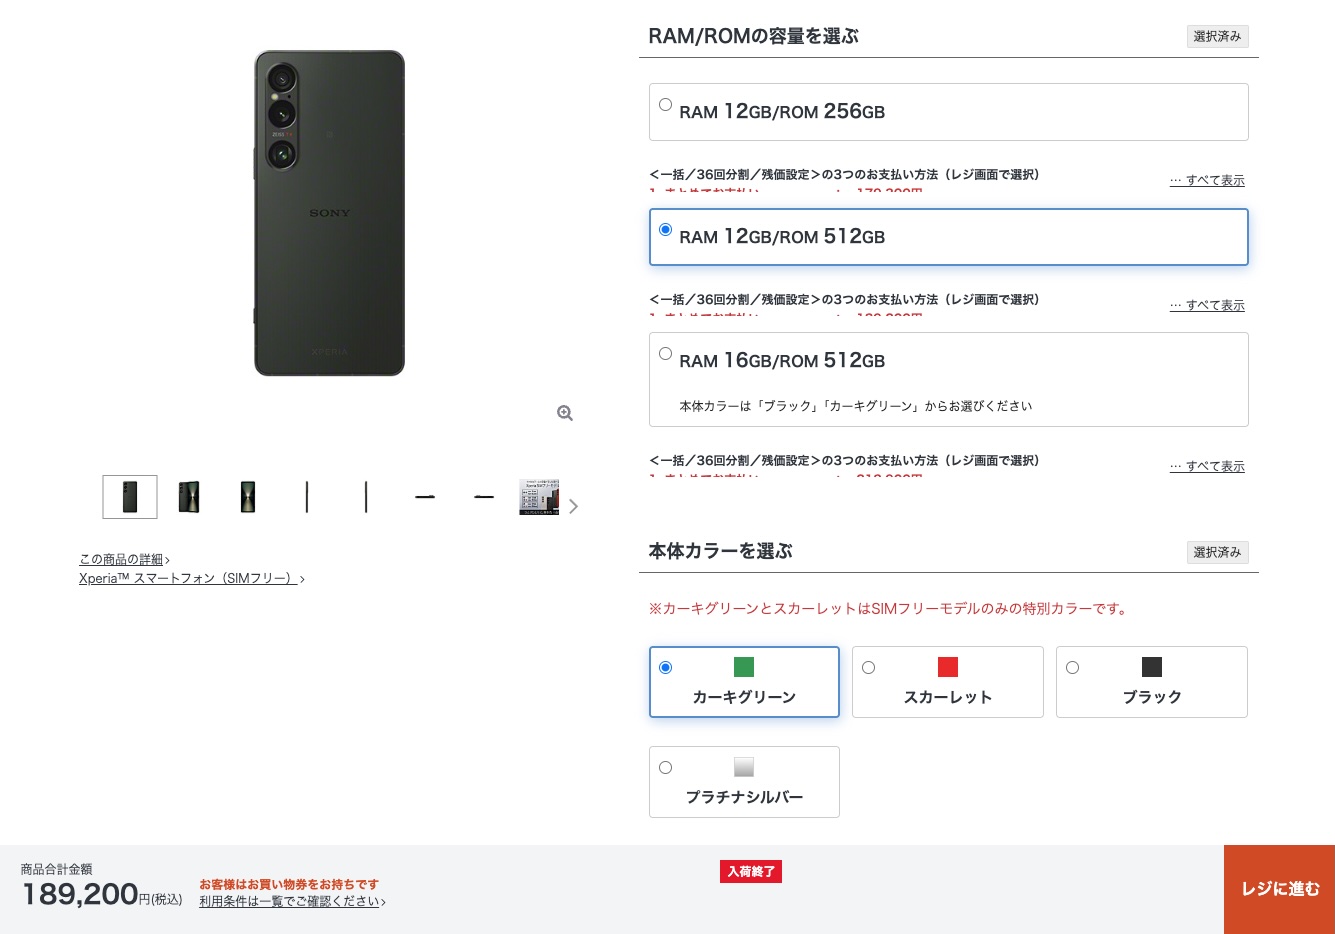This screenshot has width=1335, height=934.
Task: Advance the thumbnail carousel with the right arrow
Action: [573, 507]
